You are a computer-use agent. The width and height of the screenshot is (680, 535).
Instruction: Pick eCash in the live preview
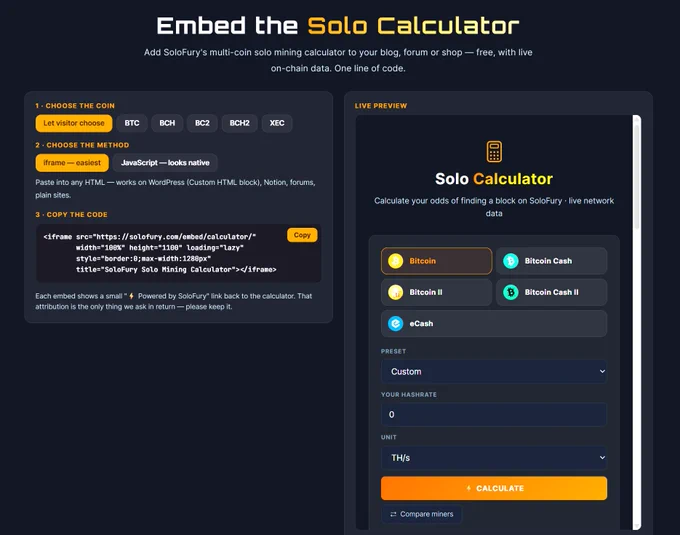point(494,323)
